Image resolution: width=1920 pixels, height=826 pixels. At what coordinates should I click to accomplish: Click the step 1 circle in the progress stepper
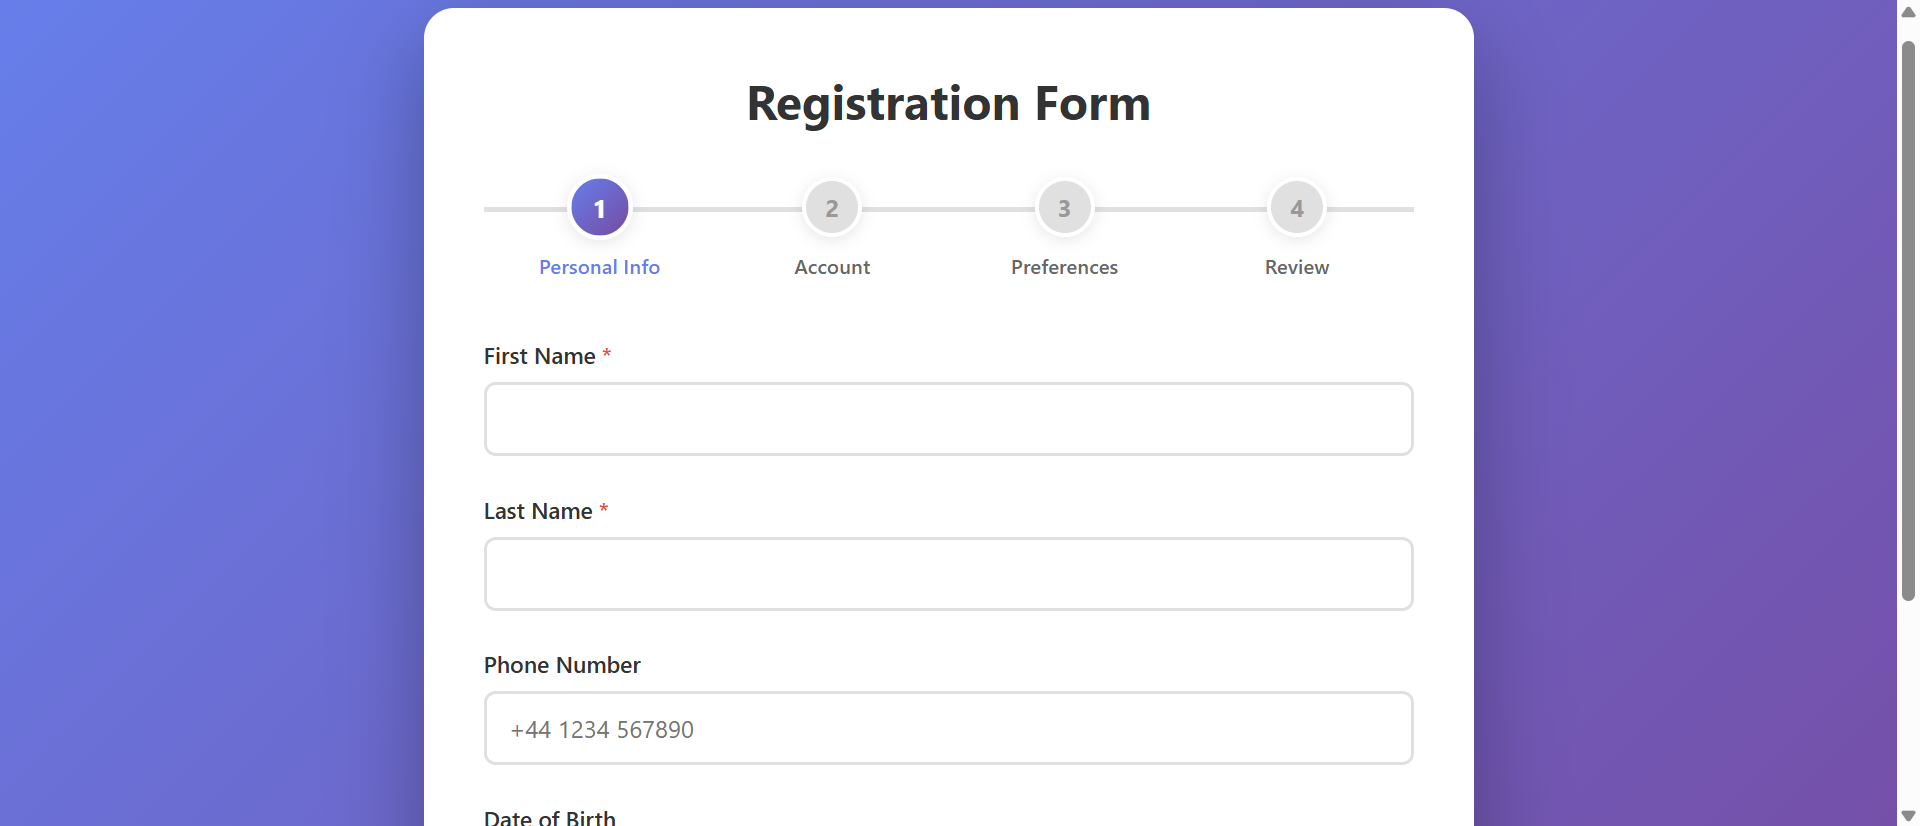click(599, 207)
